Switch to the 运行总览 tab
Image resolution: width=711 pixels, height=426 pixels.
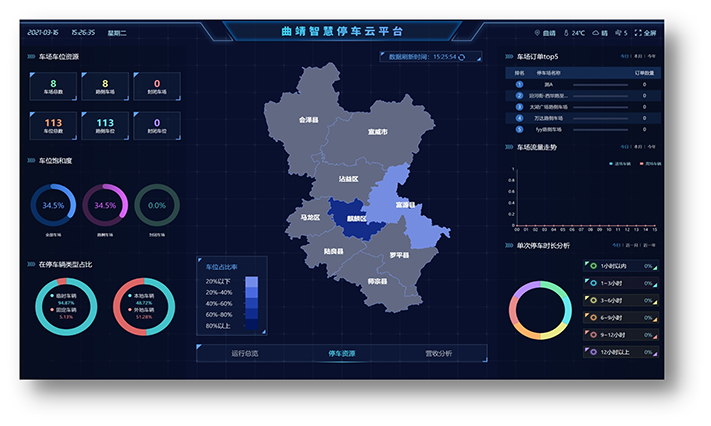click(245, 353)
